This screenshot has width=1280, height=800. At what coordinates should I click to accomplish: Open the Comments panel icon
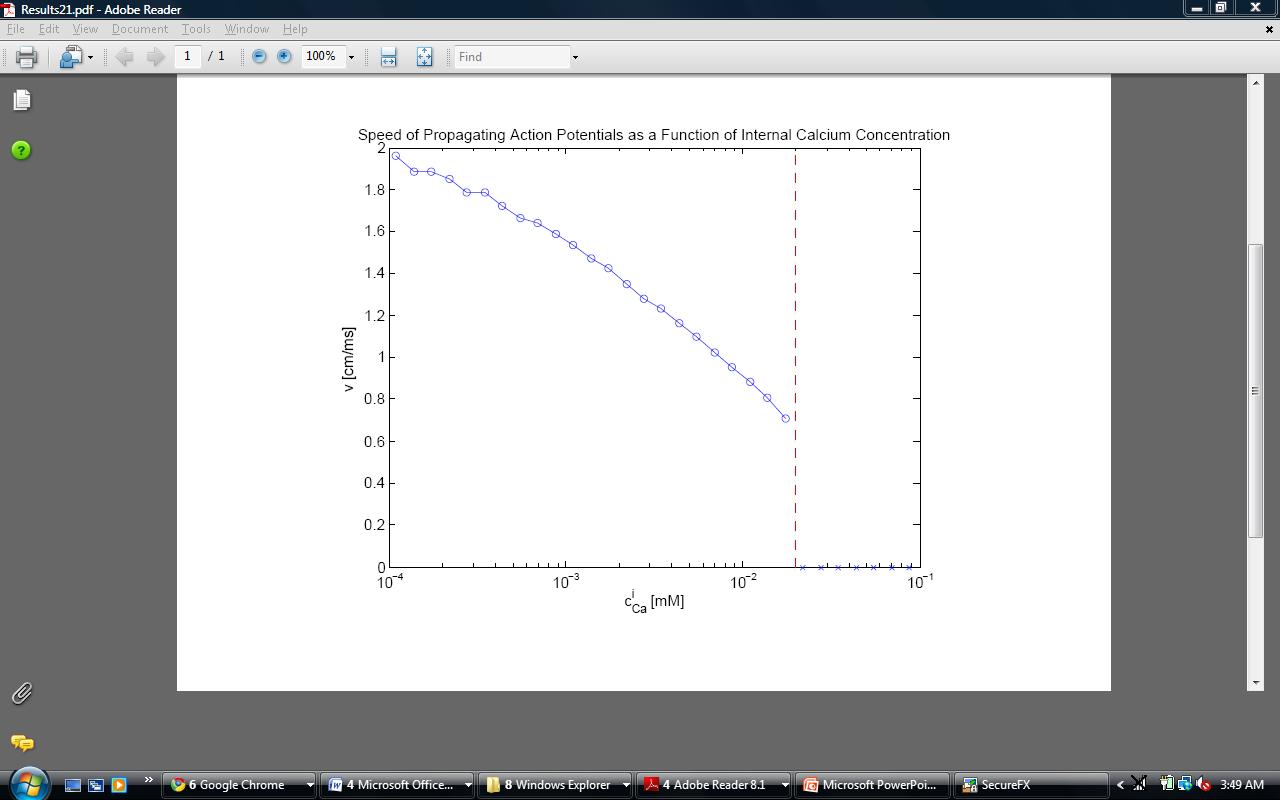[x=21, y=743]
